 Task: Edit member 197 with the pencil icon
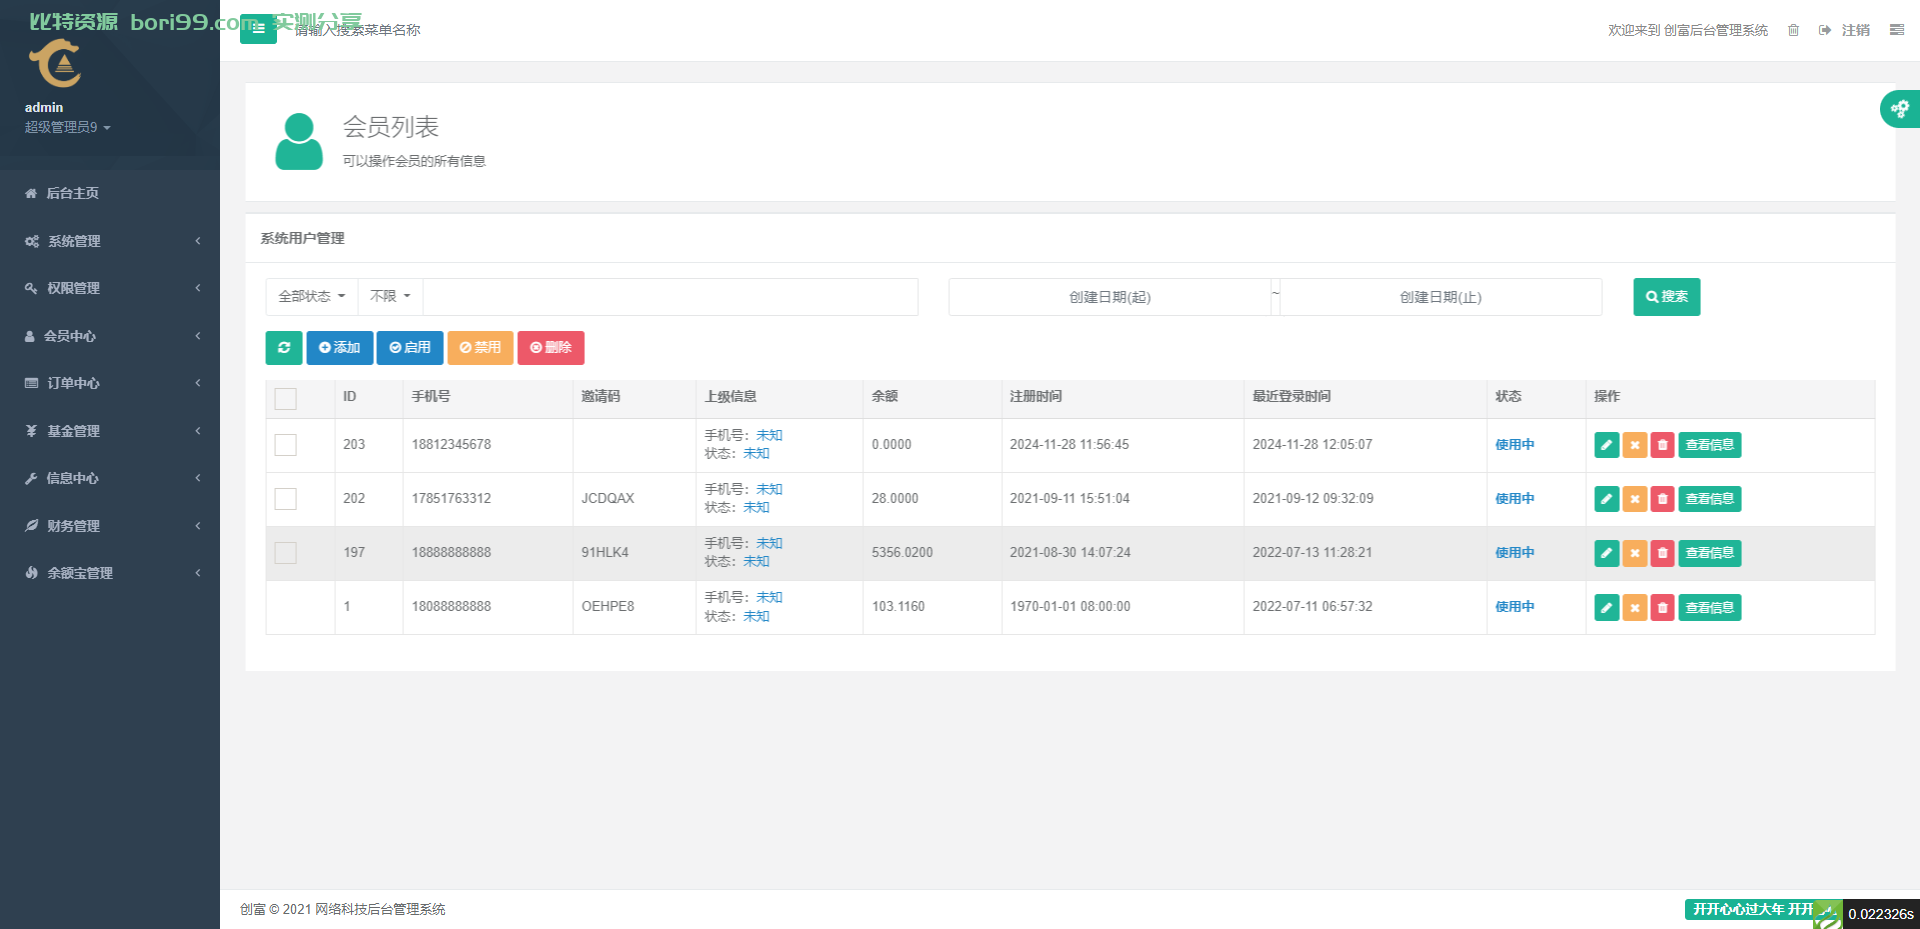coord(1607,553)
